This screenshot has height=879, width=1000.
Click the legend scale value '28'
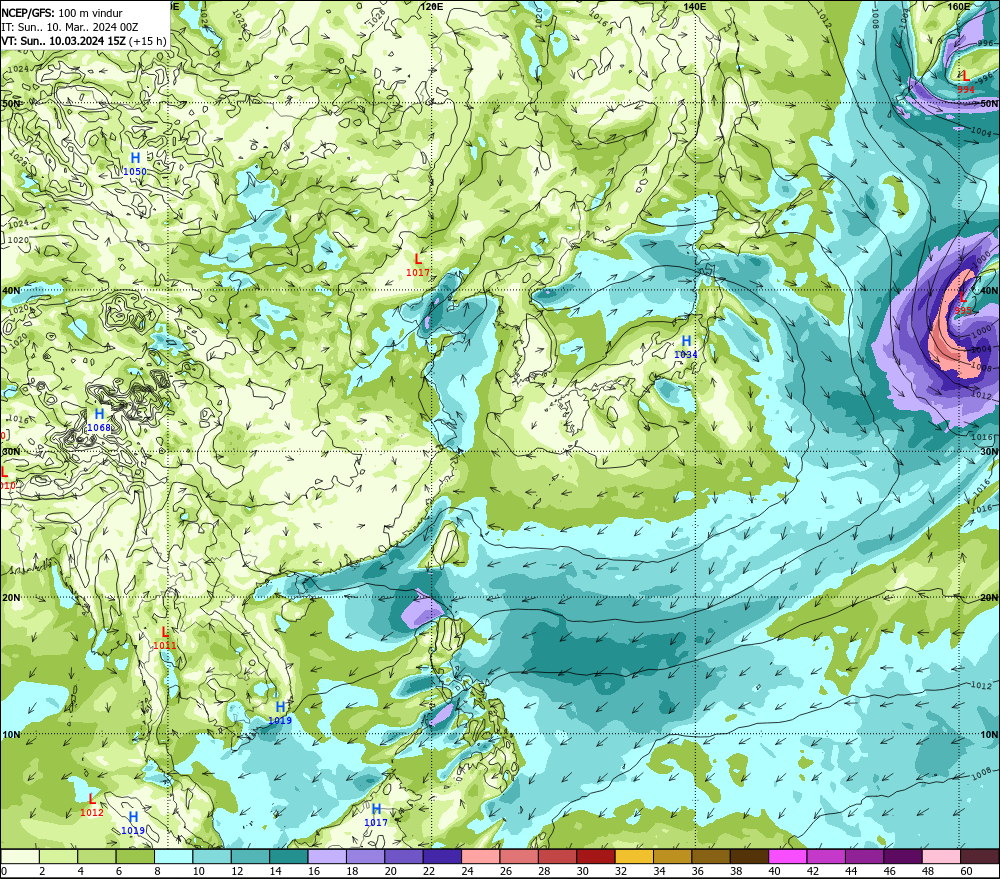[544, 871]
